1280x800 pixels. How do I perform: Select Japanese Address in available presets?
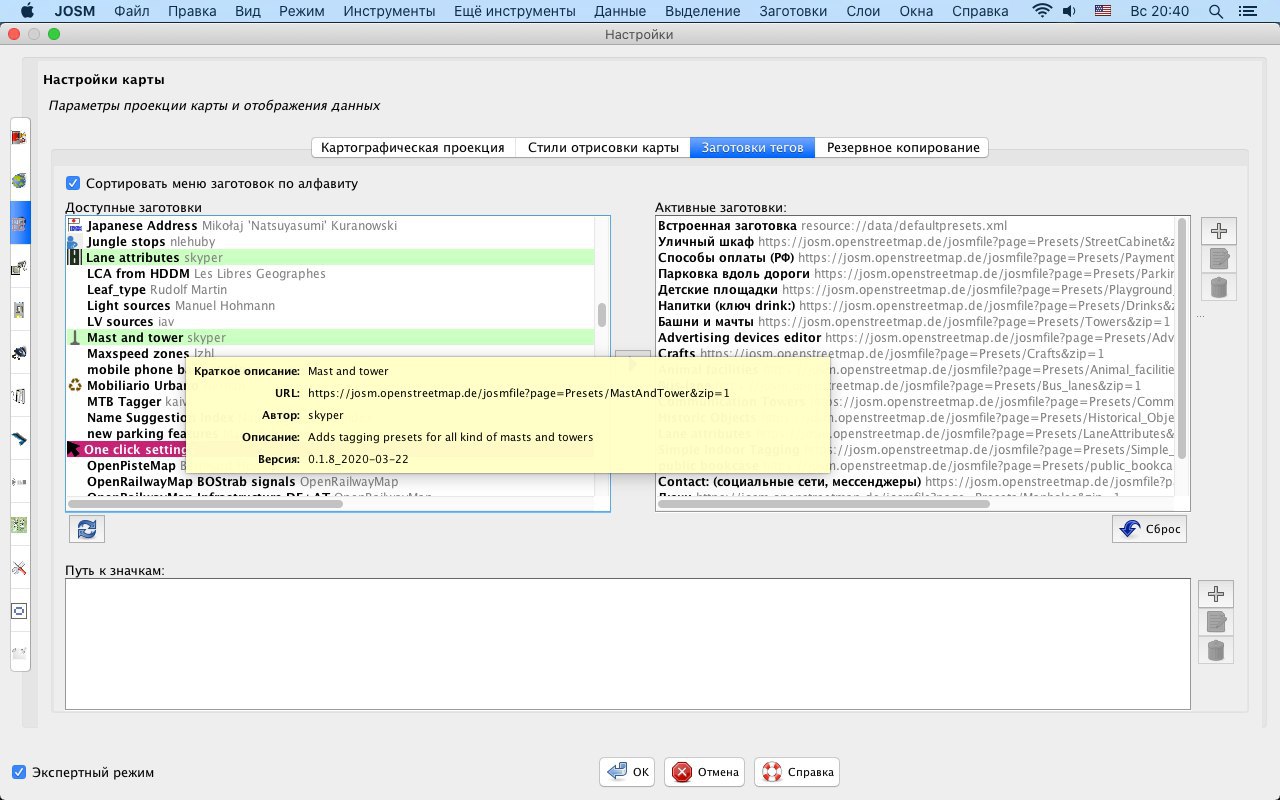pos(331,226)
